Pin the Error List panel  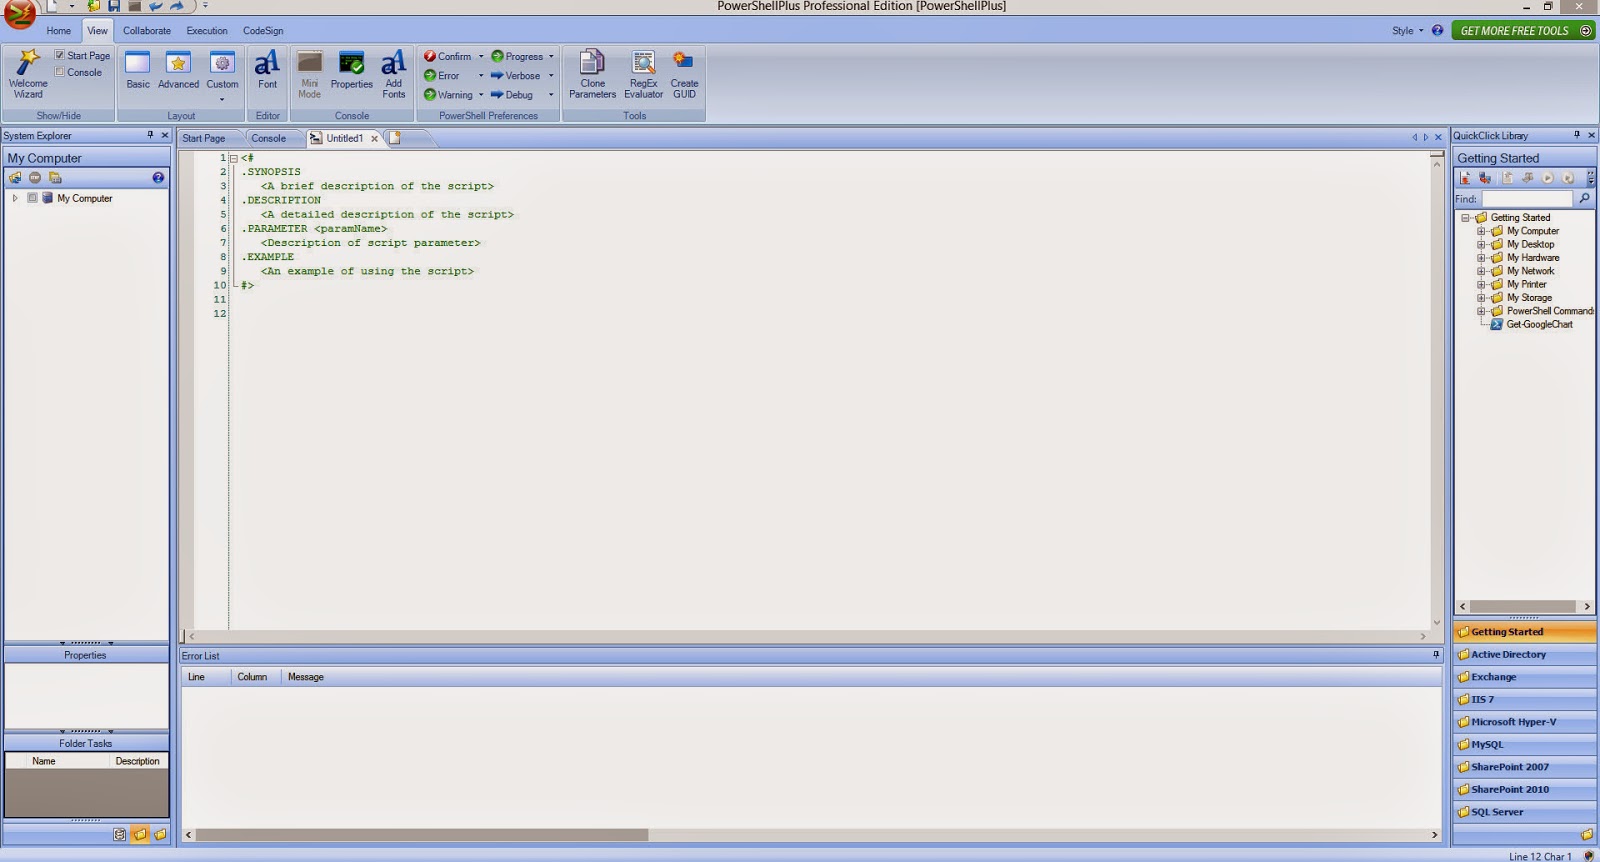click(x=1436, y=655)
